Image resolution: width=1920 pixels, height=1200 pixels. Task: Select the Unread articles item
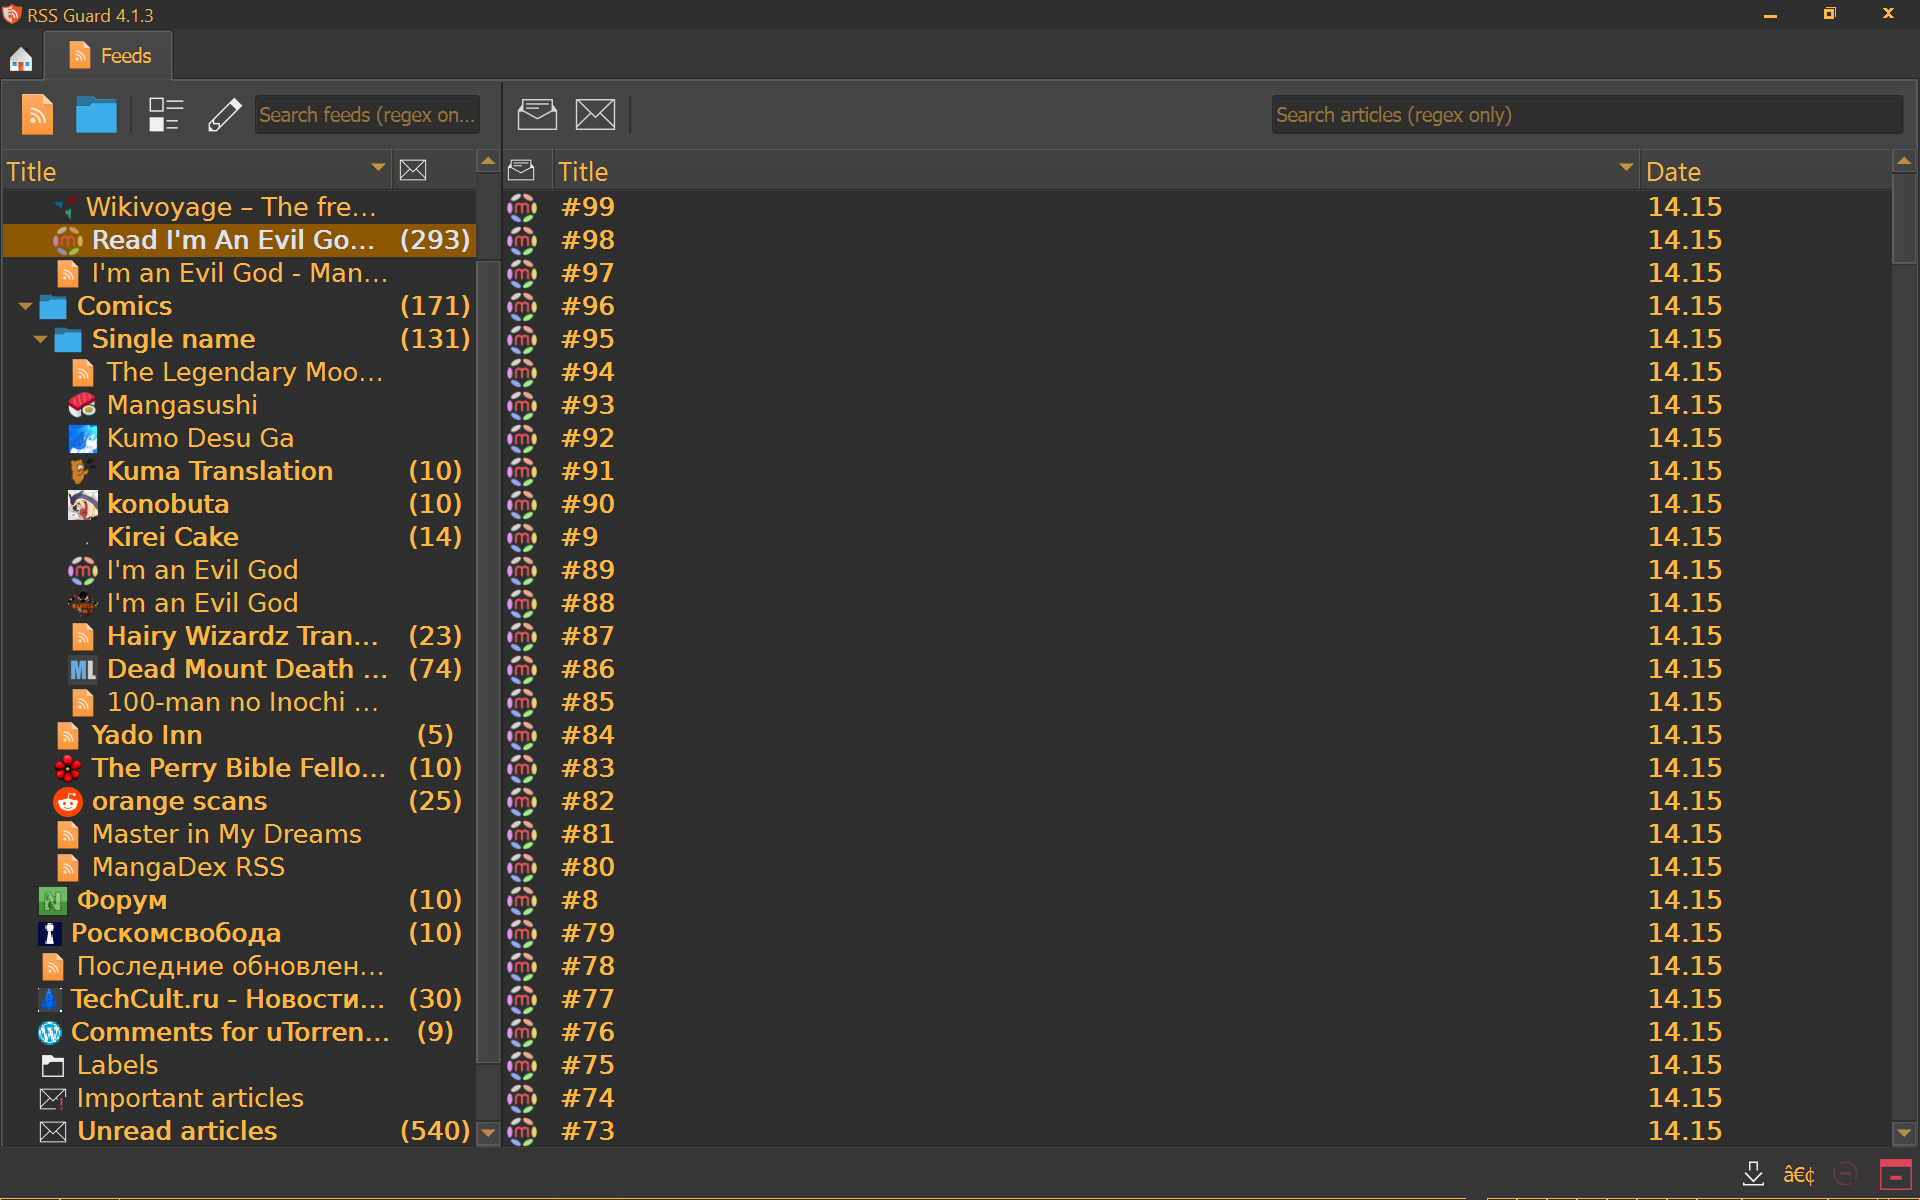pos(177,1131)
